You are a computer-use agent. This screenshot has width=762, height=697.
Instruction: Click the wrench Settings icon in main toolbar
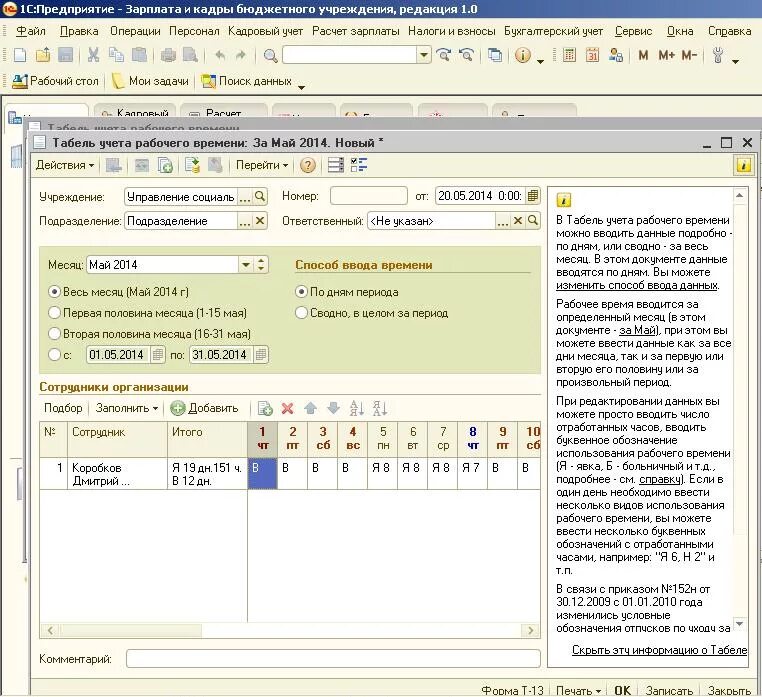[x=718, y=55]
